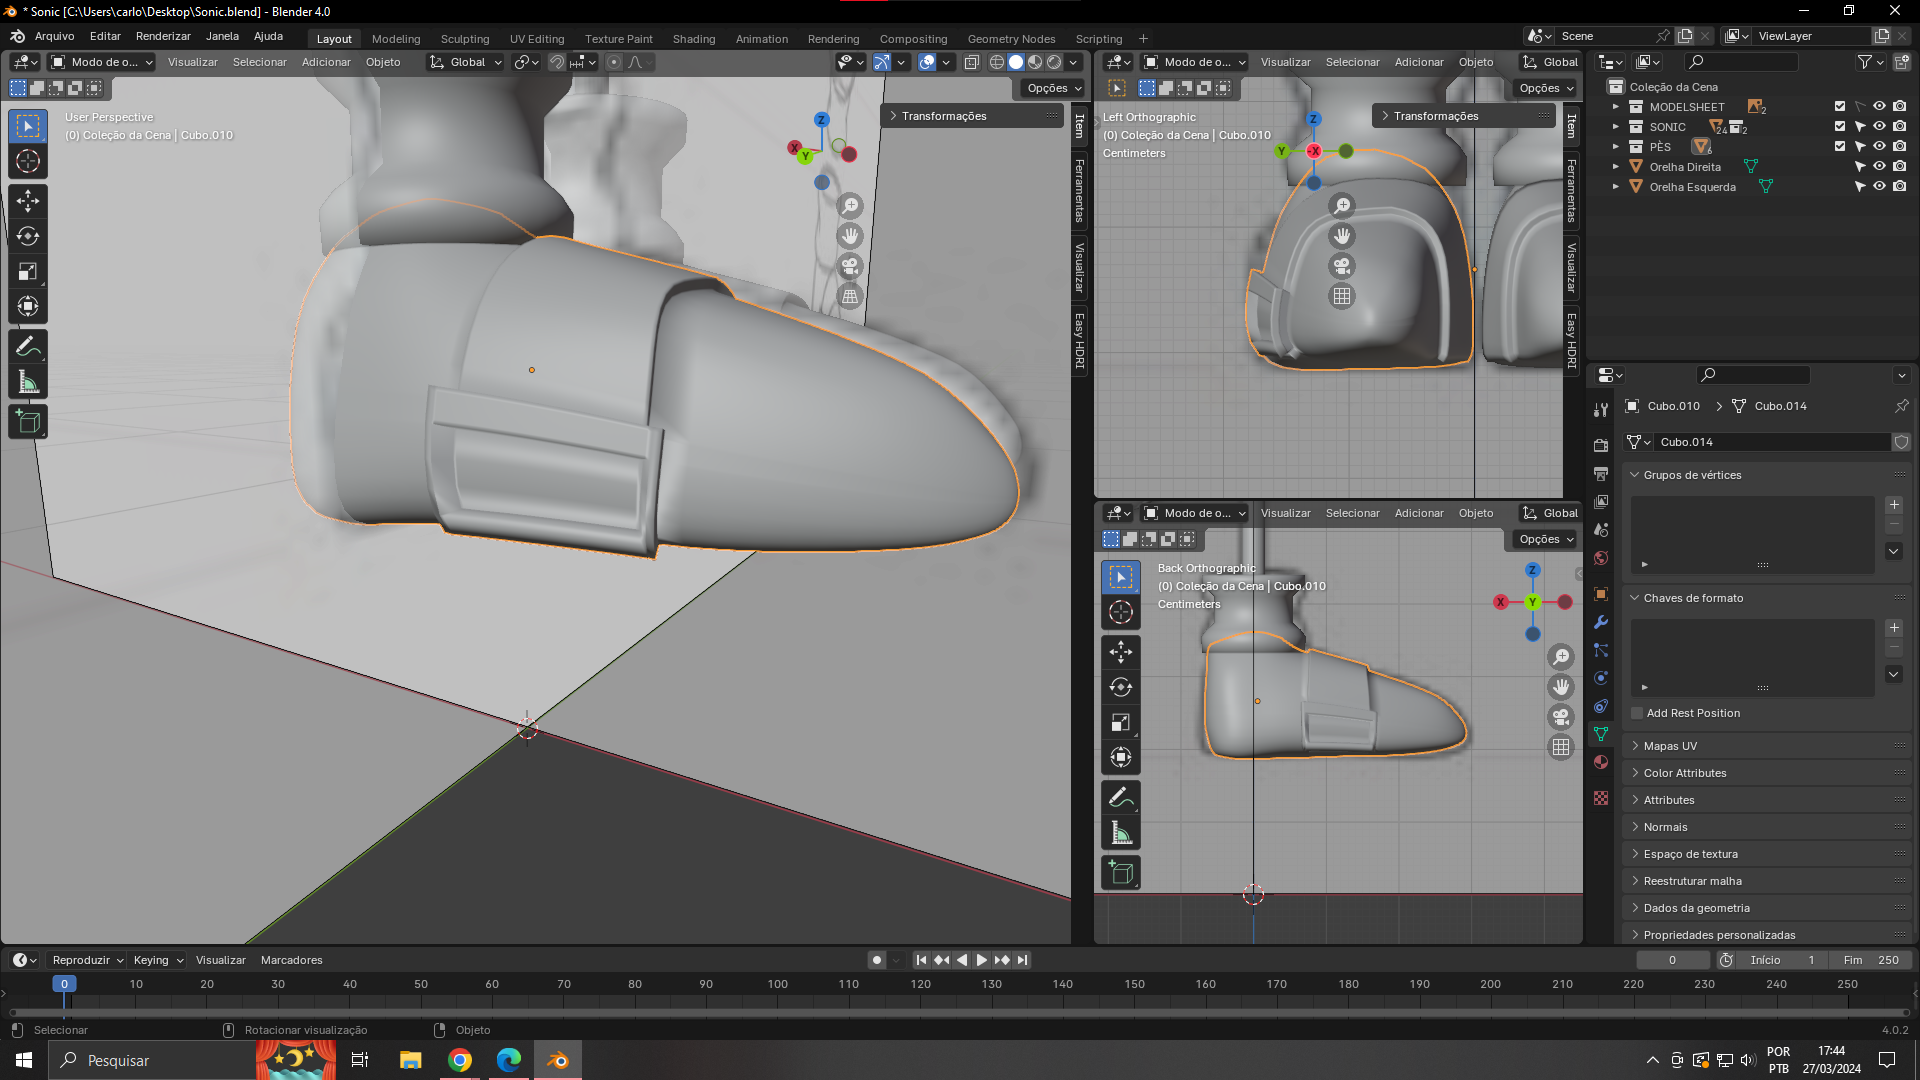Activate the Annotate pencil tool
Image resolution: width=1920 pixels, height=1080 pixels.
pyautogui.click(x=28, y=347)
